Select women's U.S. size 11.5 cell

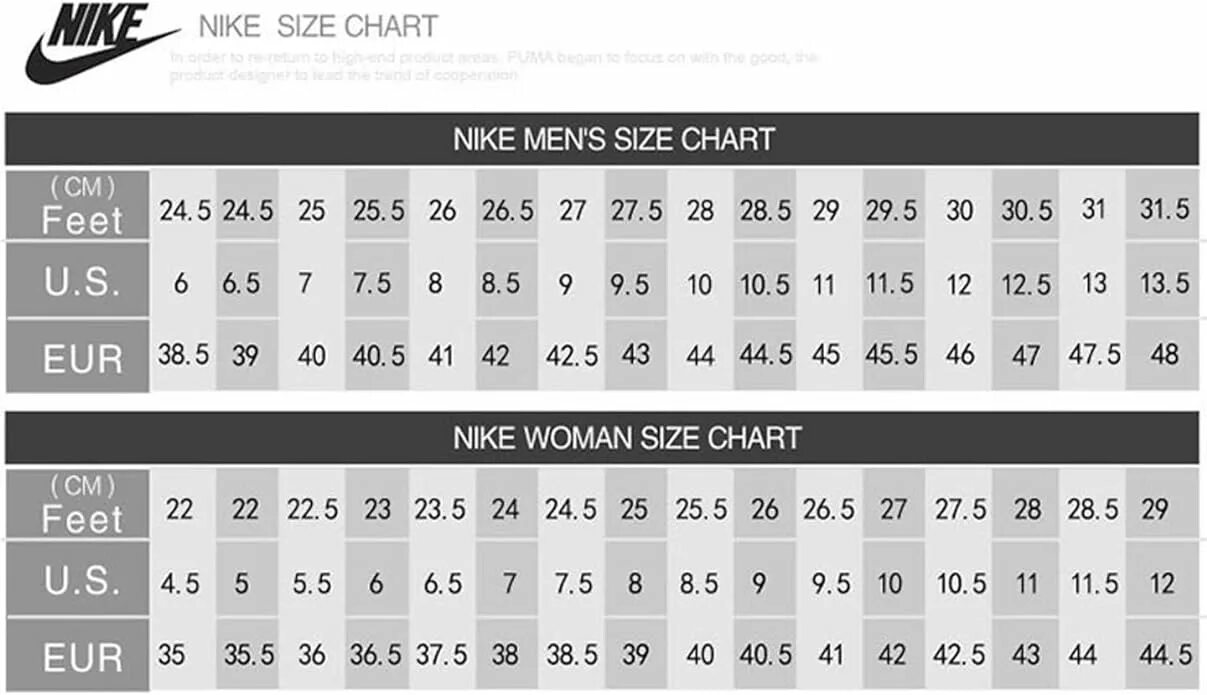(1093, 582)
